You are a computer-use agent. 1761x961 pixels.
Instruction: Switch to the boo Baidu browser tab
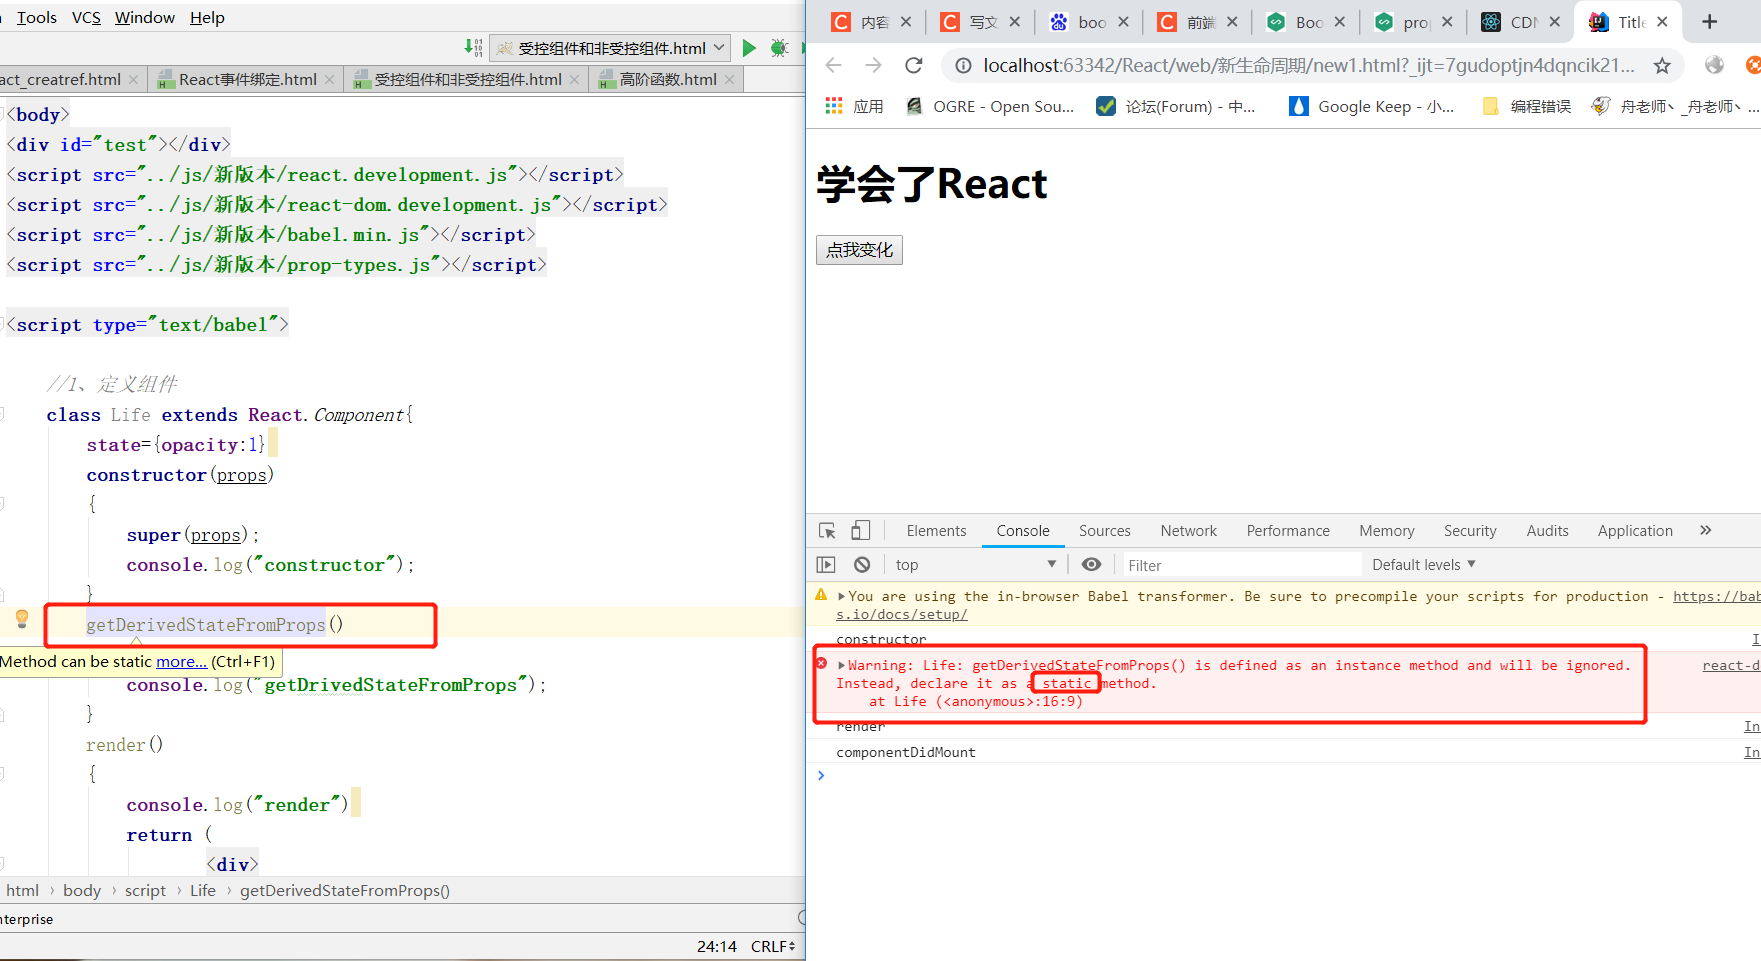click(1088, 22)
